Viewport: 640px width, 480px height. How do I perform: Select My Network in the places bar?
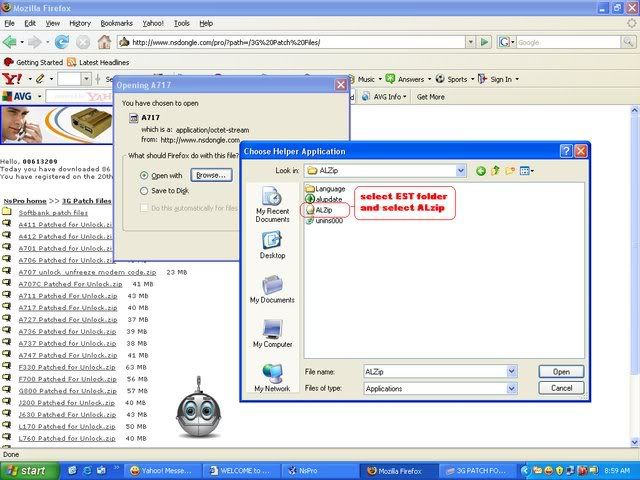tap(272, 378)
